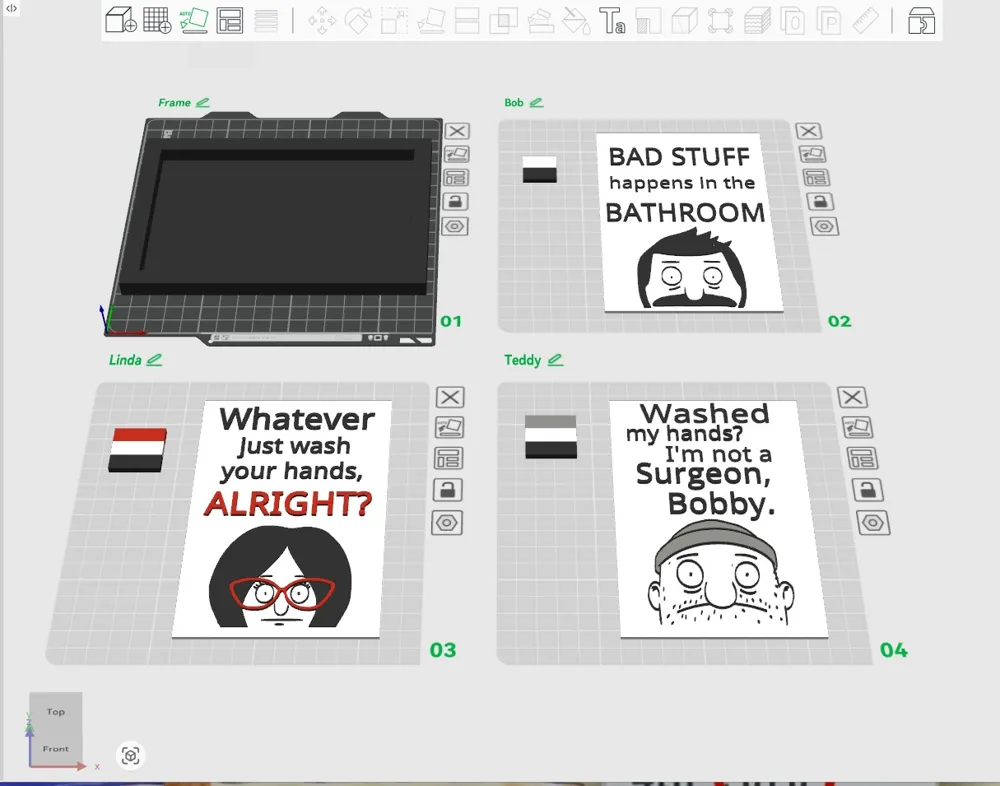Select the Surgeon Teddy poster object
Screen dimensions: 1000x786
[717, 519]
